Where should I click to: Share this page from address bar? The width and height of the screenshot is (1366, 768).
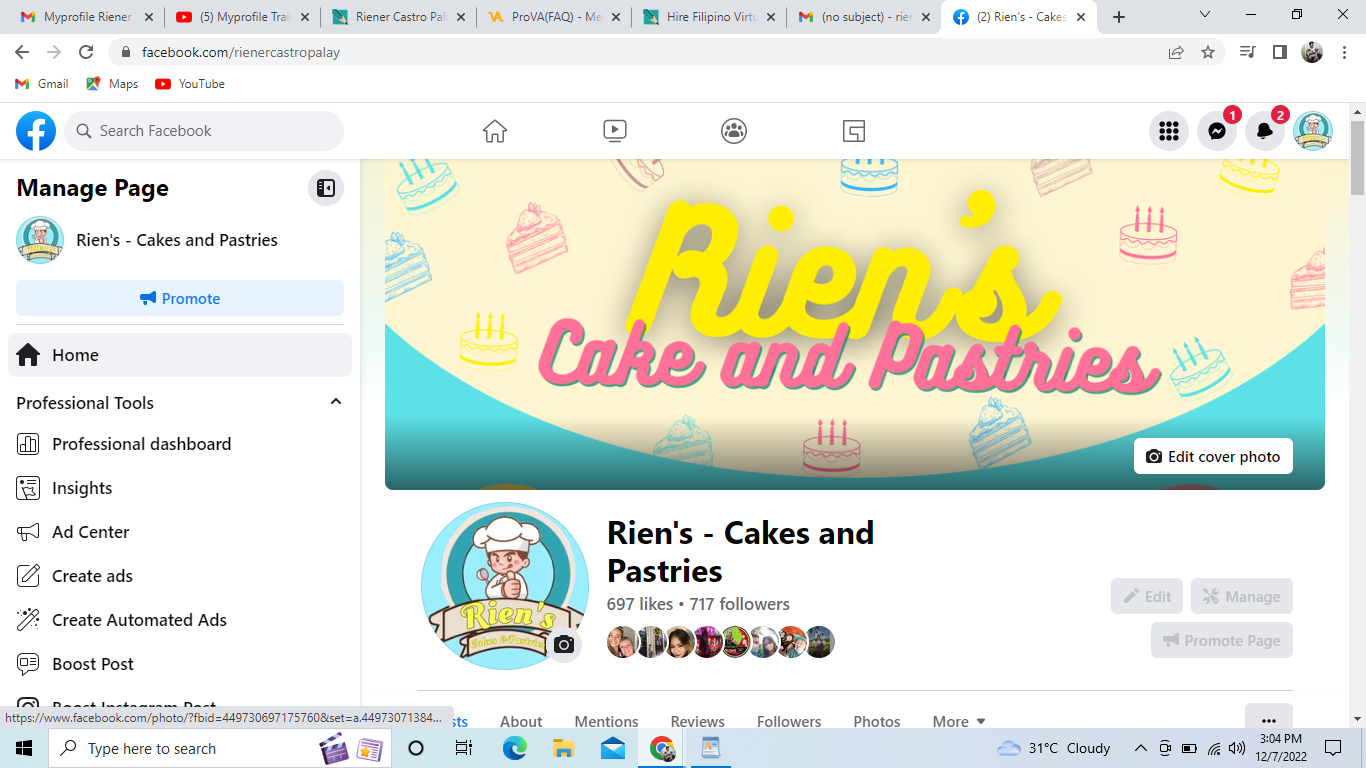pyautogui.click(x=1176, y=52)
